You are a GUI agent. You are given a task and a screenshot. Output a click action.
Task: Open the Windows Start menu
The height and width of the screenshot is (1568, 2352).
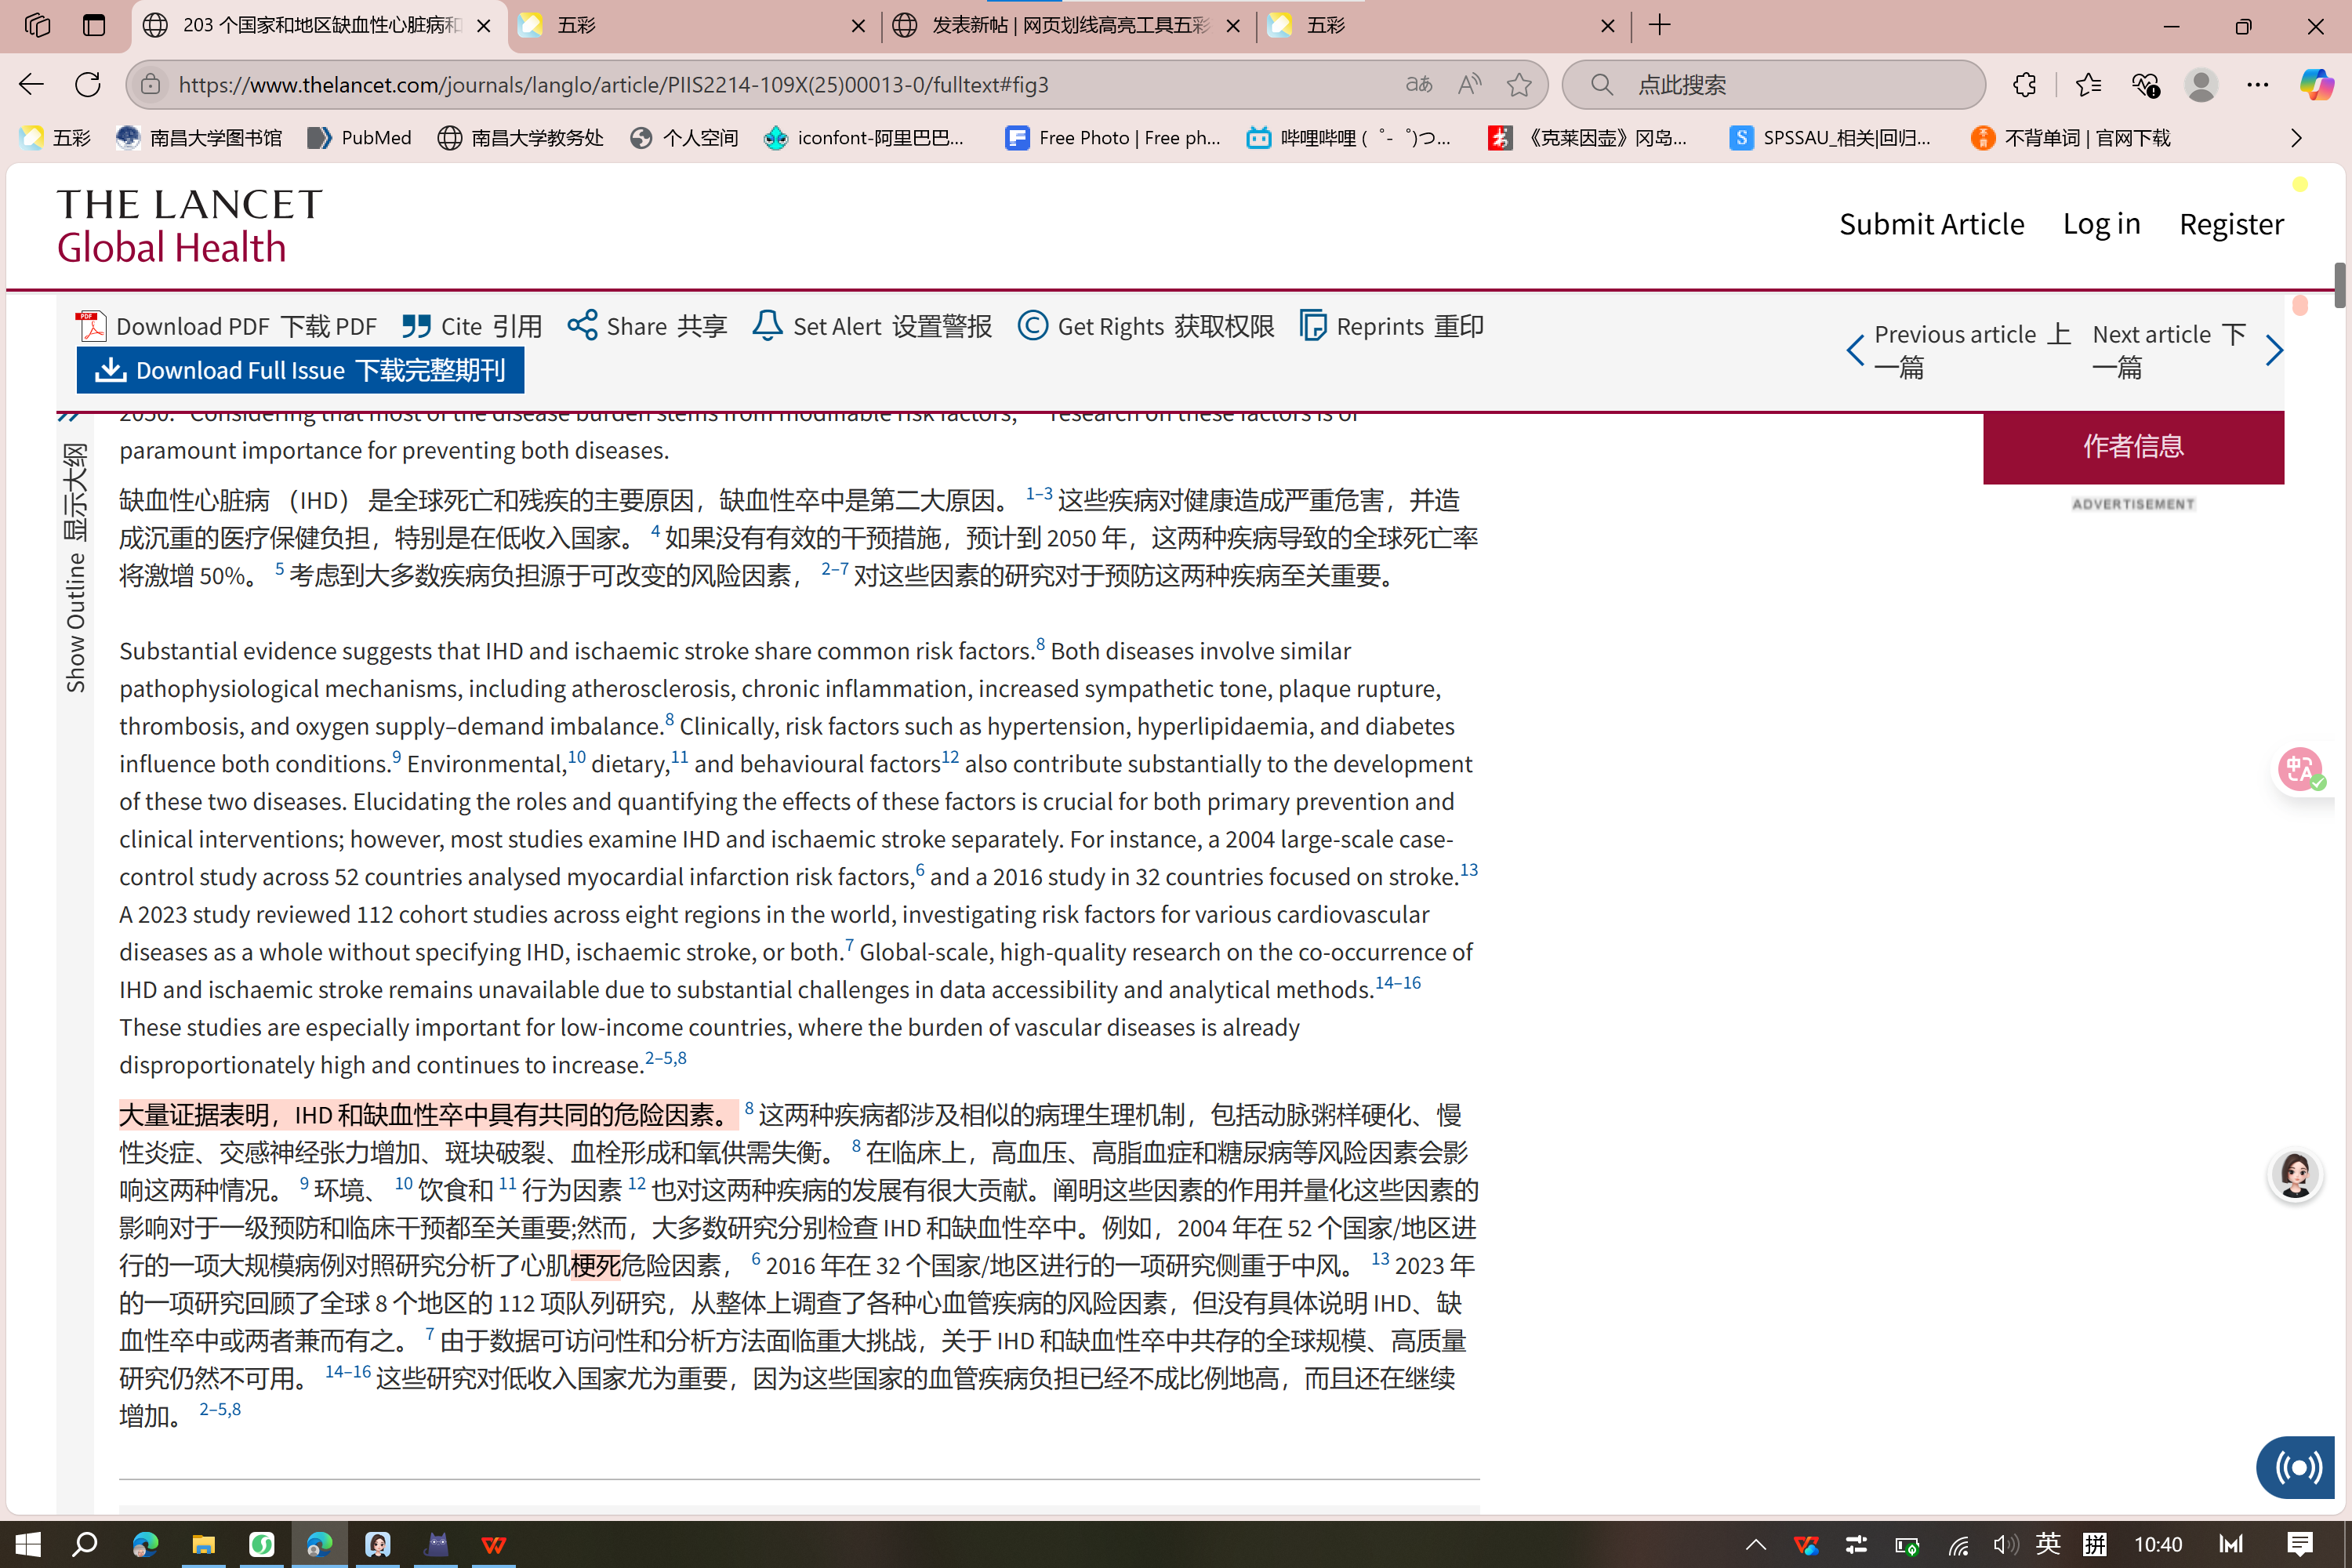tap(27, 1544)
